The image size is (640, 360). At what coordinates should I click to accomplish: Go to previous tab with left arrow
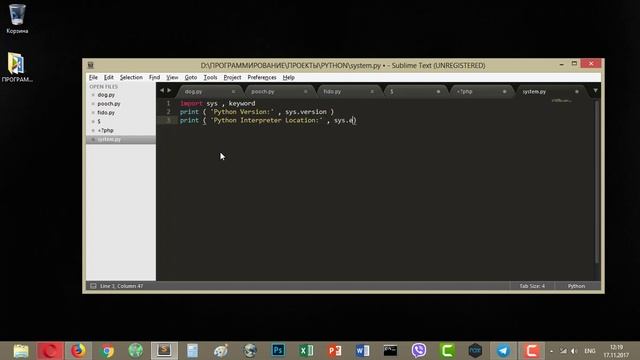tap(162, 90)
